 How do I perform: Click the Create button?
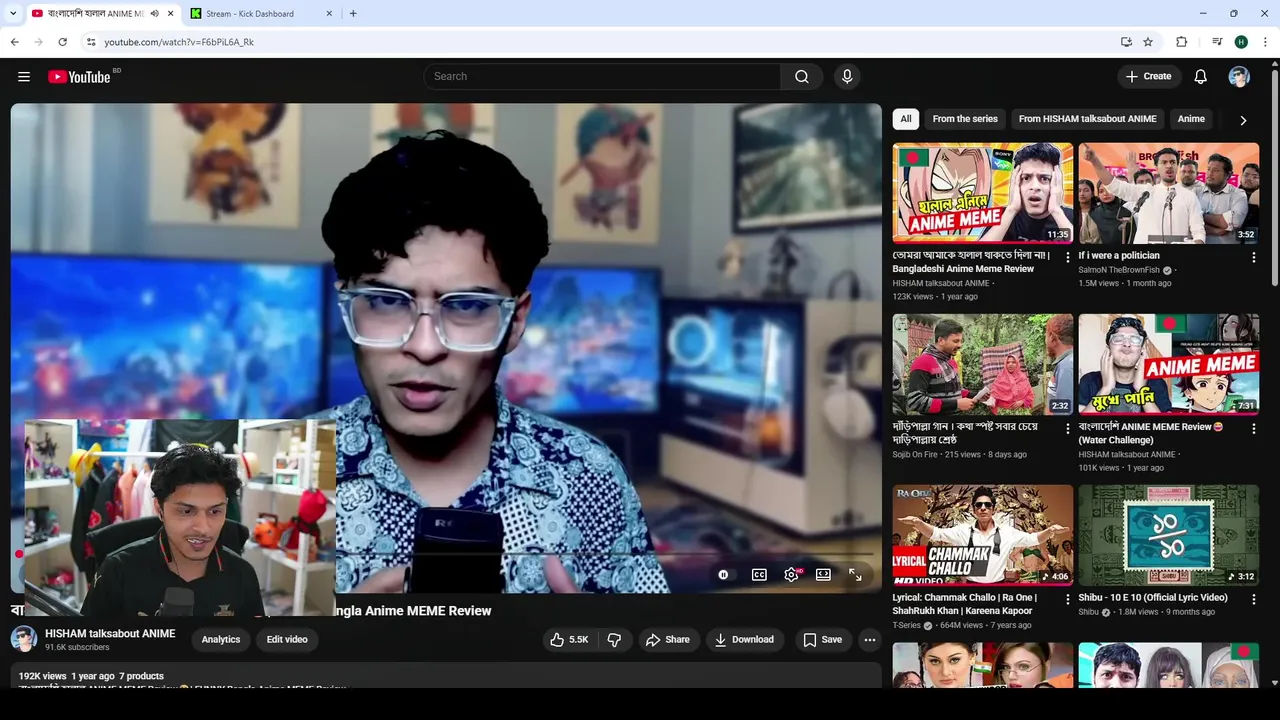point(1148,77)
